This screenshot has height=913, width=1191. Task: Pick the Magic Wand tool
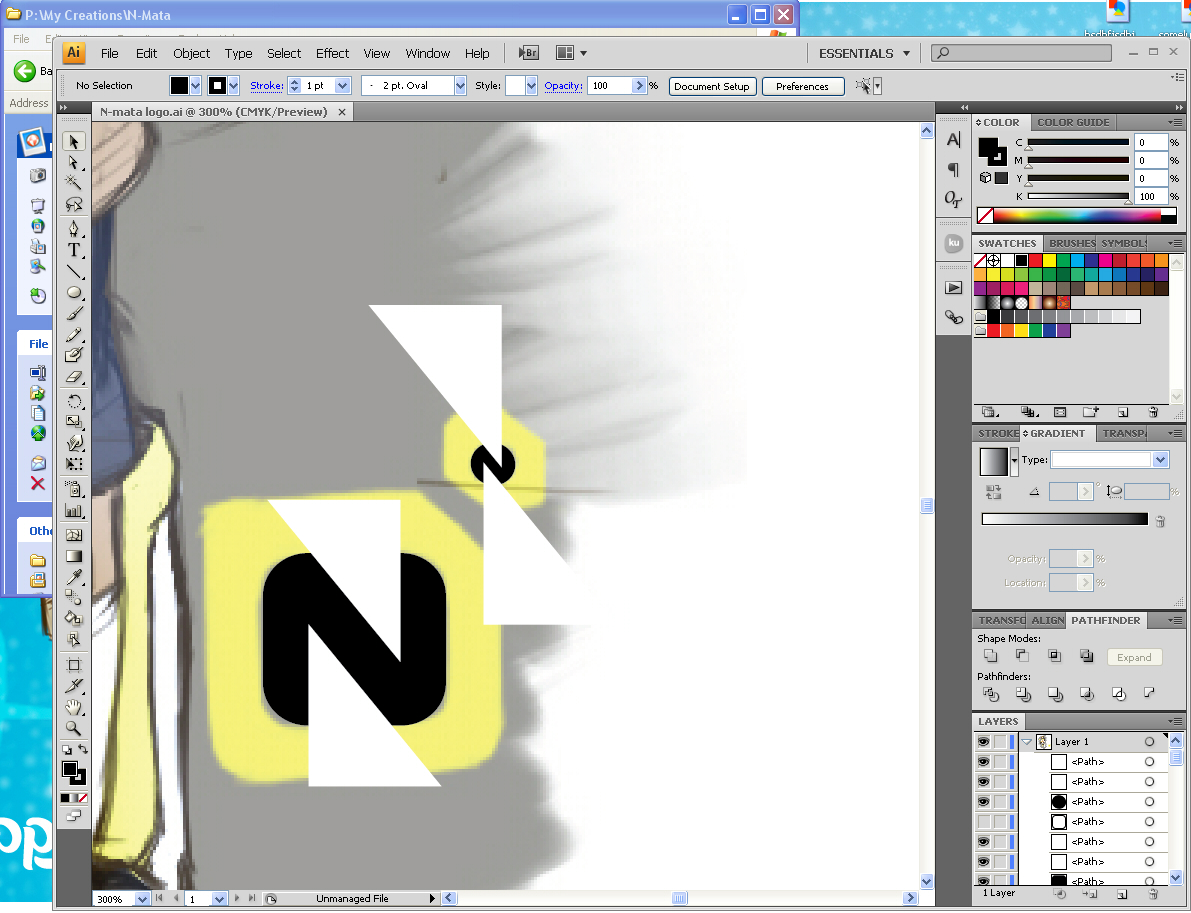[74, 182]
